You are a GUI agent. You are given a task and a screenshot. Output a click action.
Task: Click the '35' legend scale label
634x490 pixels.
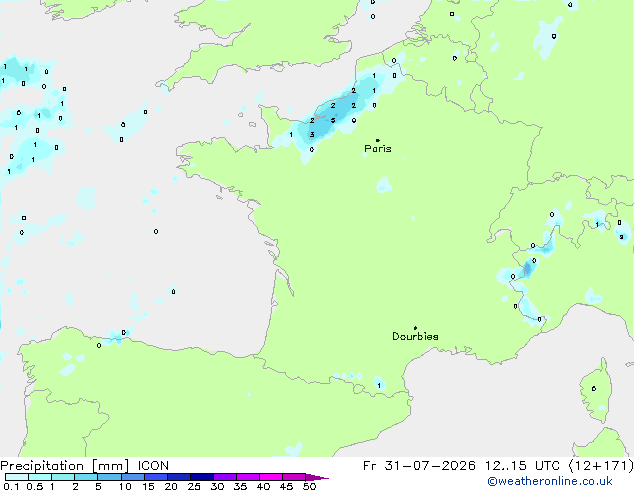point(240,486)
